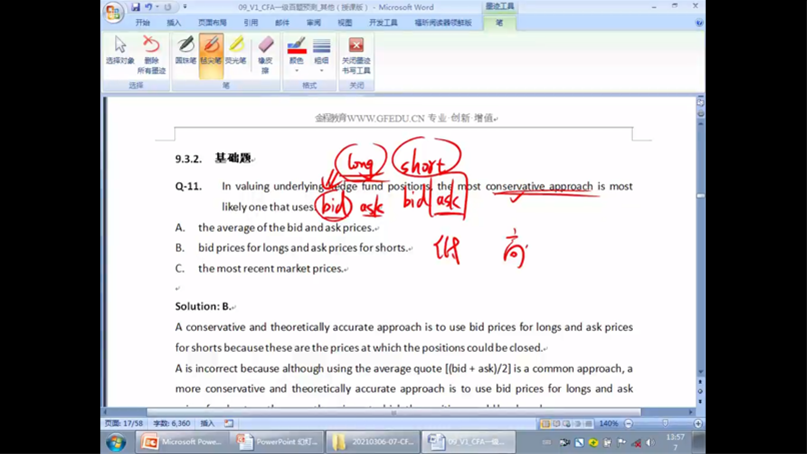The width and height of the screenshot is (807, 454).
Task: Switch to Full Screen Reading view
Action: (556, 424)
